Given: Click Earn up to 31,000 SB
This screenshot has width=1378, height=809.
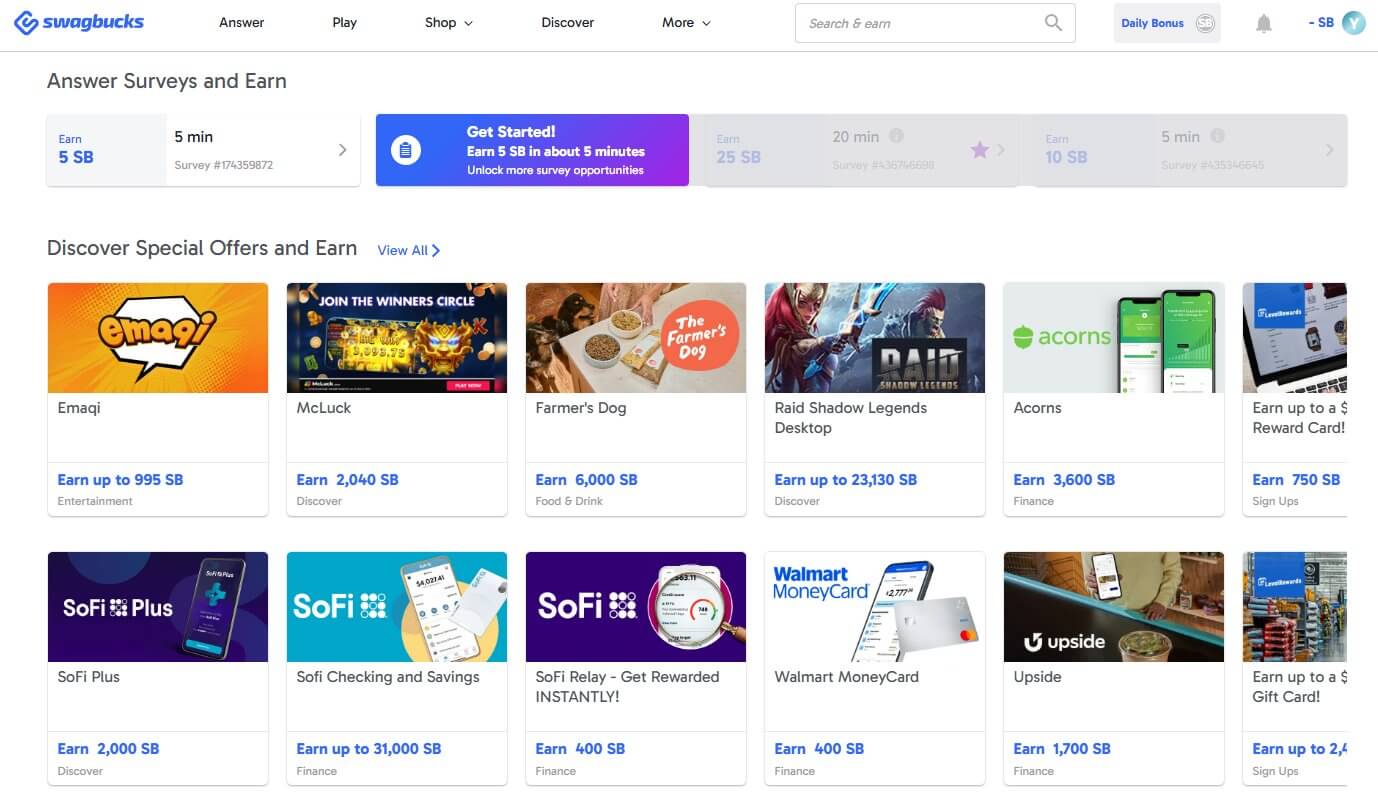Looking at the screenshot, I should pos(369,749).
